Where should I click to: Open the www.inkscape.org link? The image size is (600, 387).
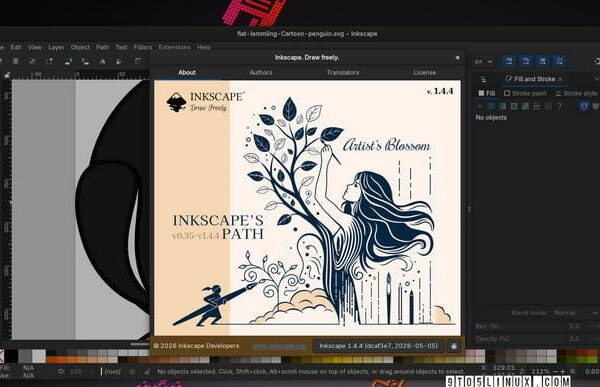[x=279, y=346]
